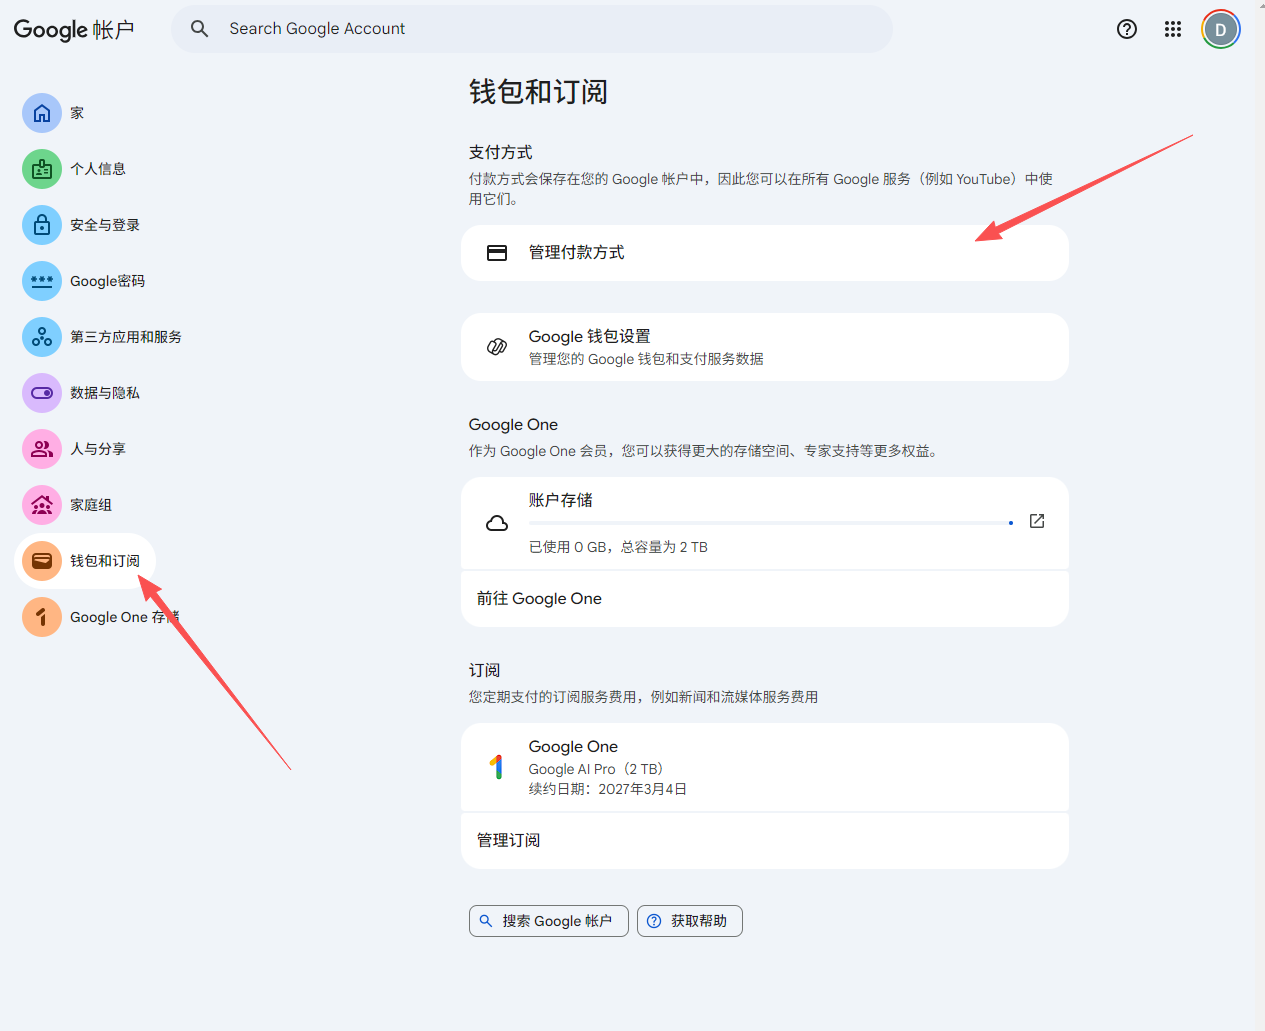The width and height of the screenshot is (1265, 1031).
Task: Open storage external link icon
Action: (x=1037, y=521)
